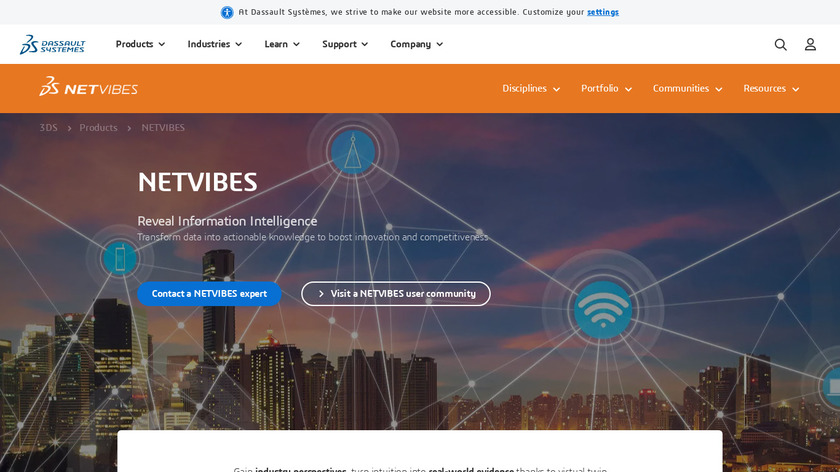
Task: Select the NETVIBES logo in orange bar
Action: click(x=88, y=87)
